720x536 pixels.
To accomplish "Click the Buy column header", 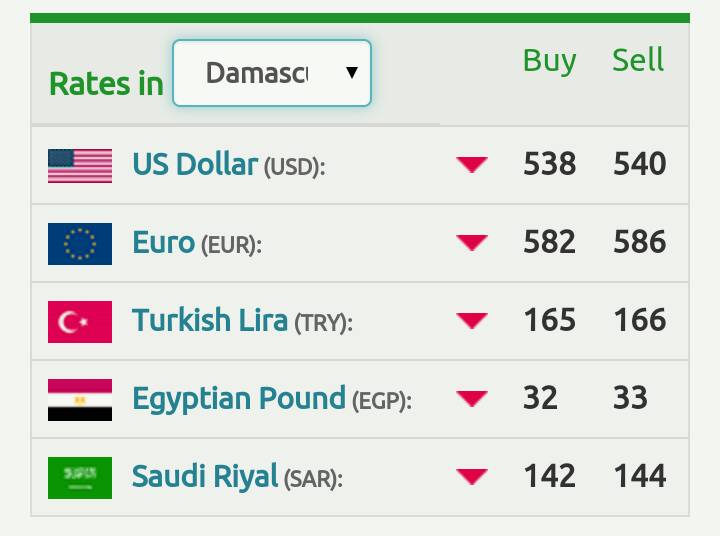I will click(549, 60).
